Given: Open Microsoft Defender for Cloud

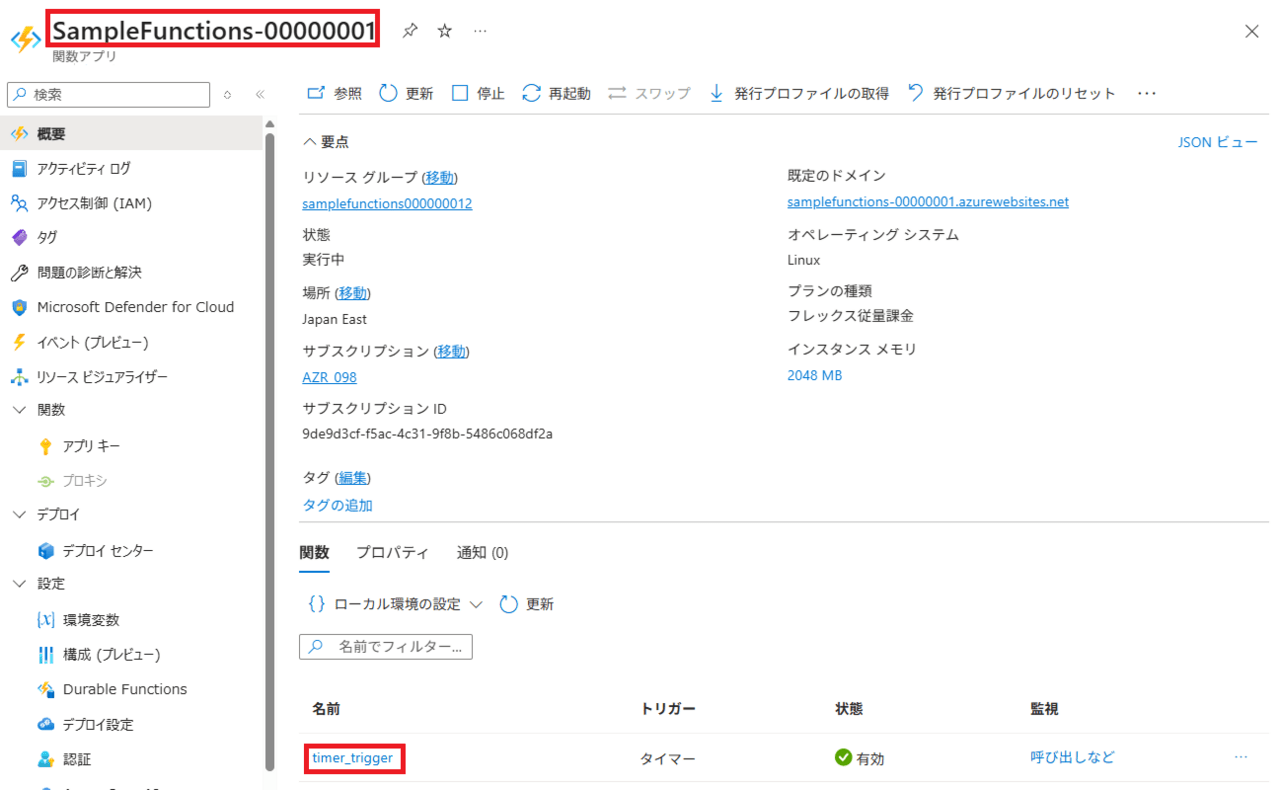Looking at the screenshot, I should pos(135,307).
